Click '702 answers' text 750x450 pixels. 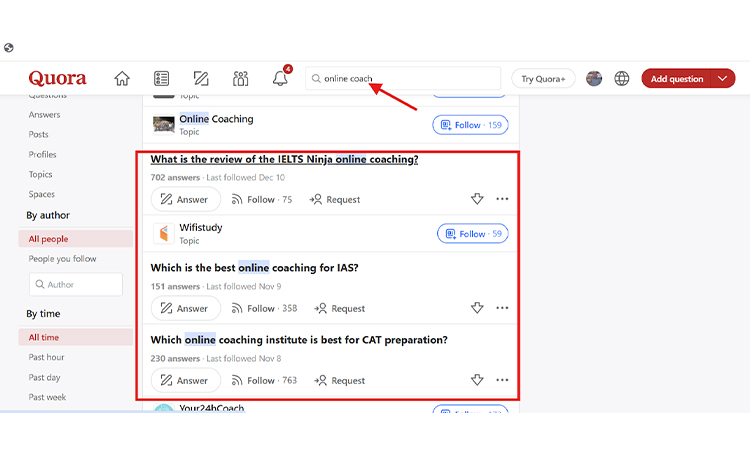point(175,177)
